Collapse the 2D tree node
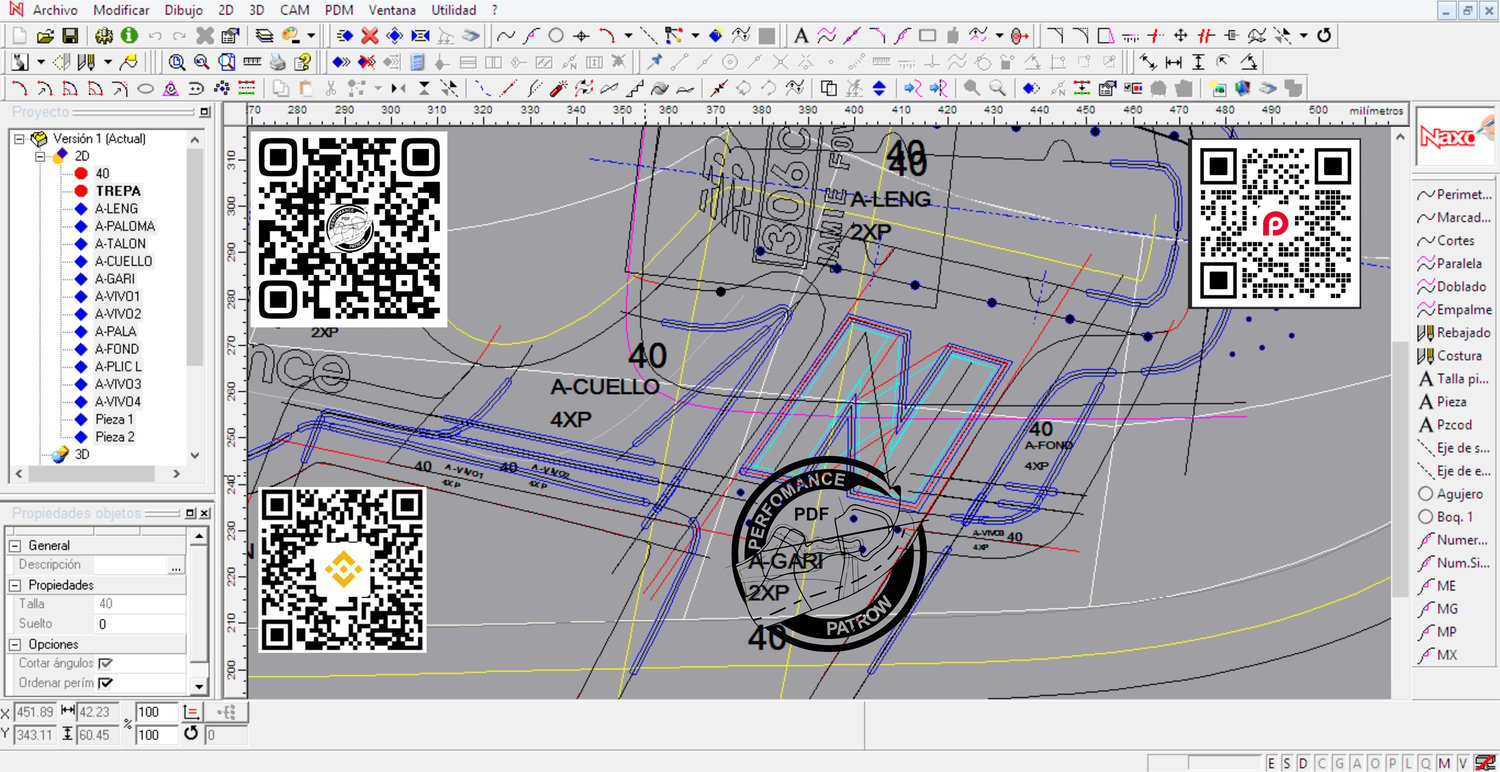This screenshot has height=772, width=1500. coord(40,156)
